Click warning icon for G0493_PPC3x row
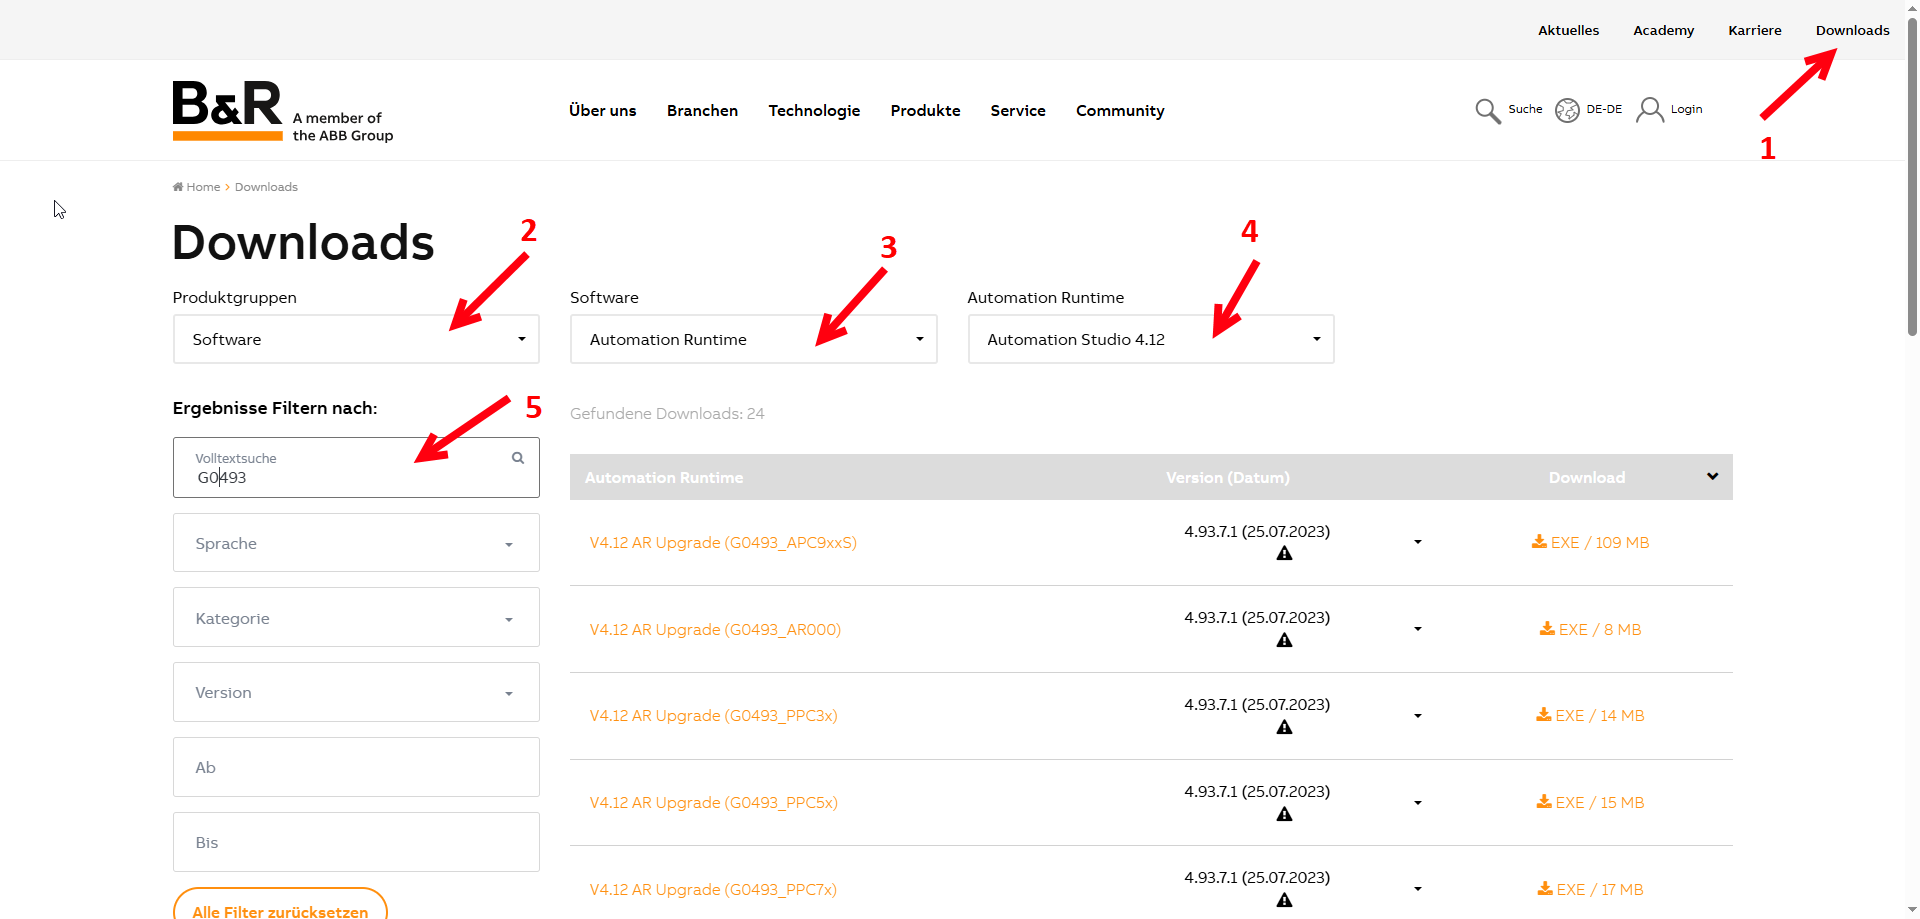The image size is (1920, 919). tap(1284, 728)
